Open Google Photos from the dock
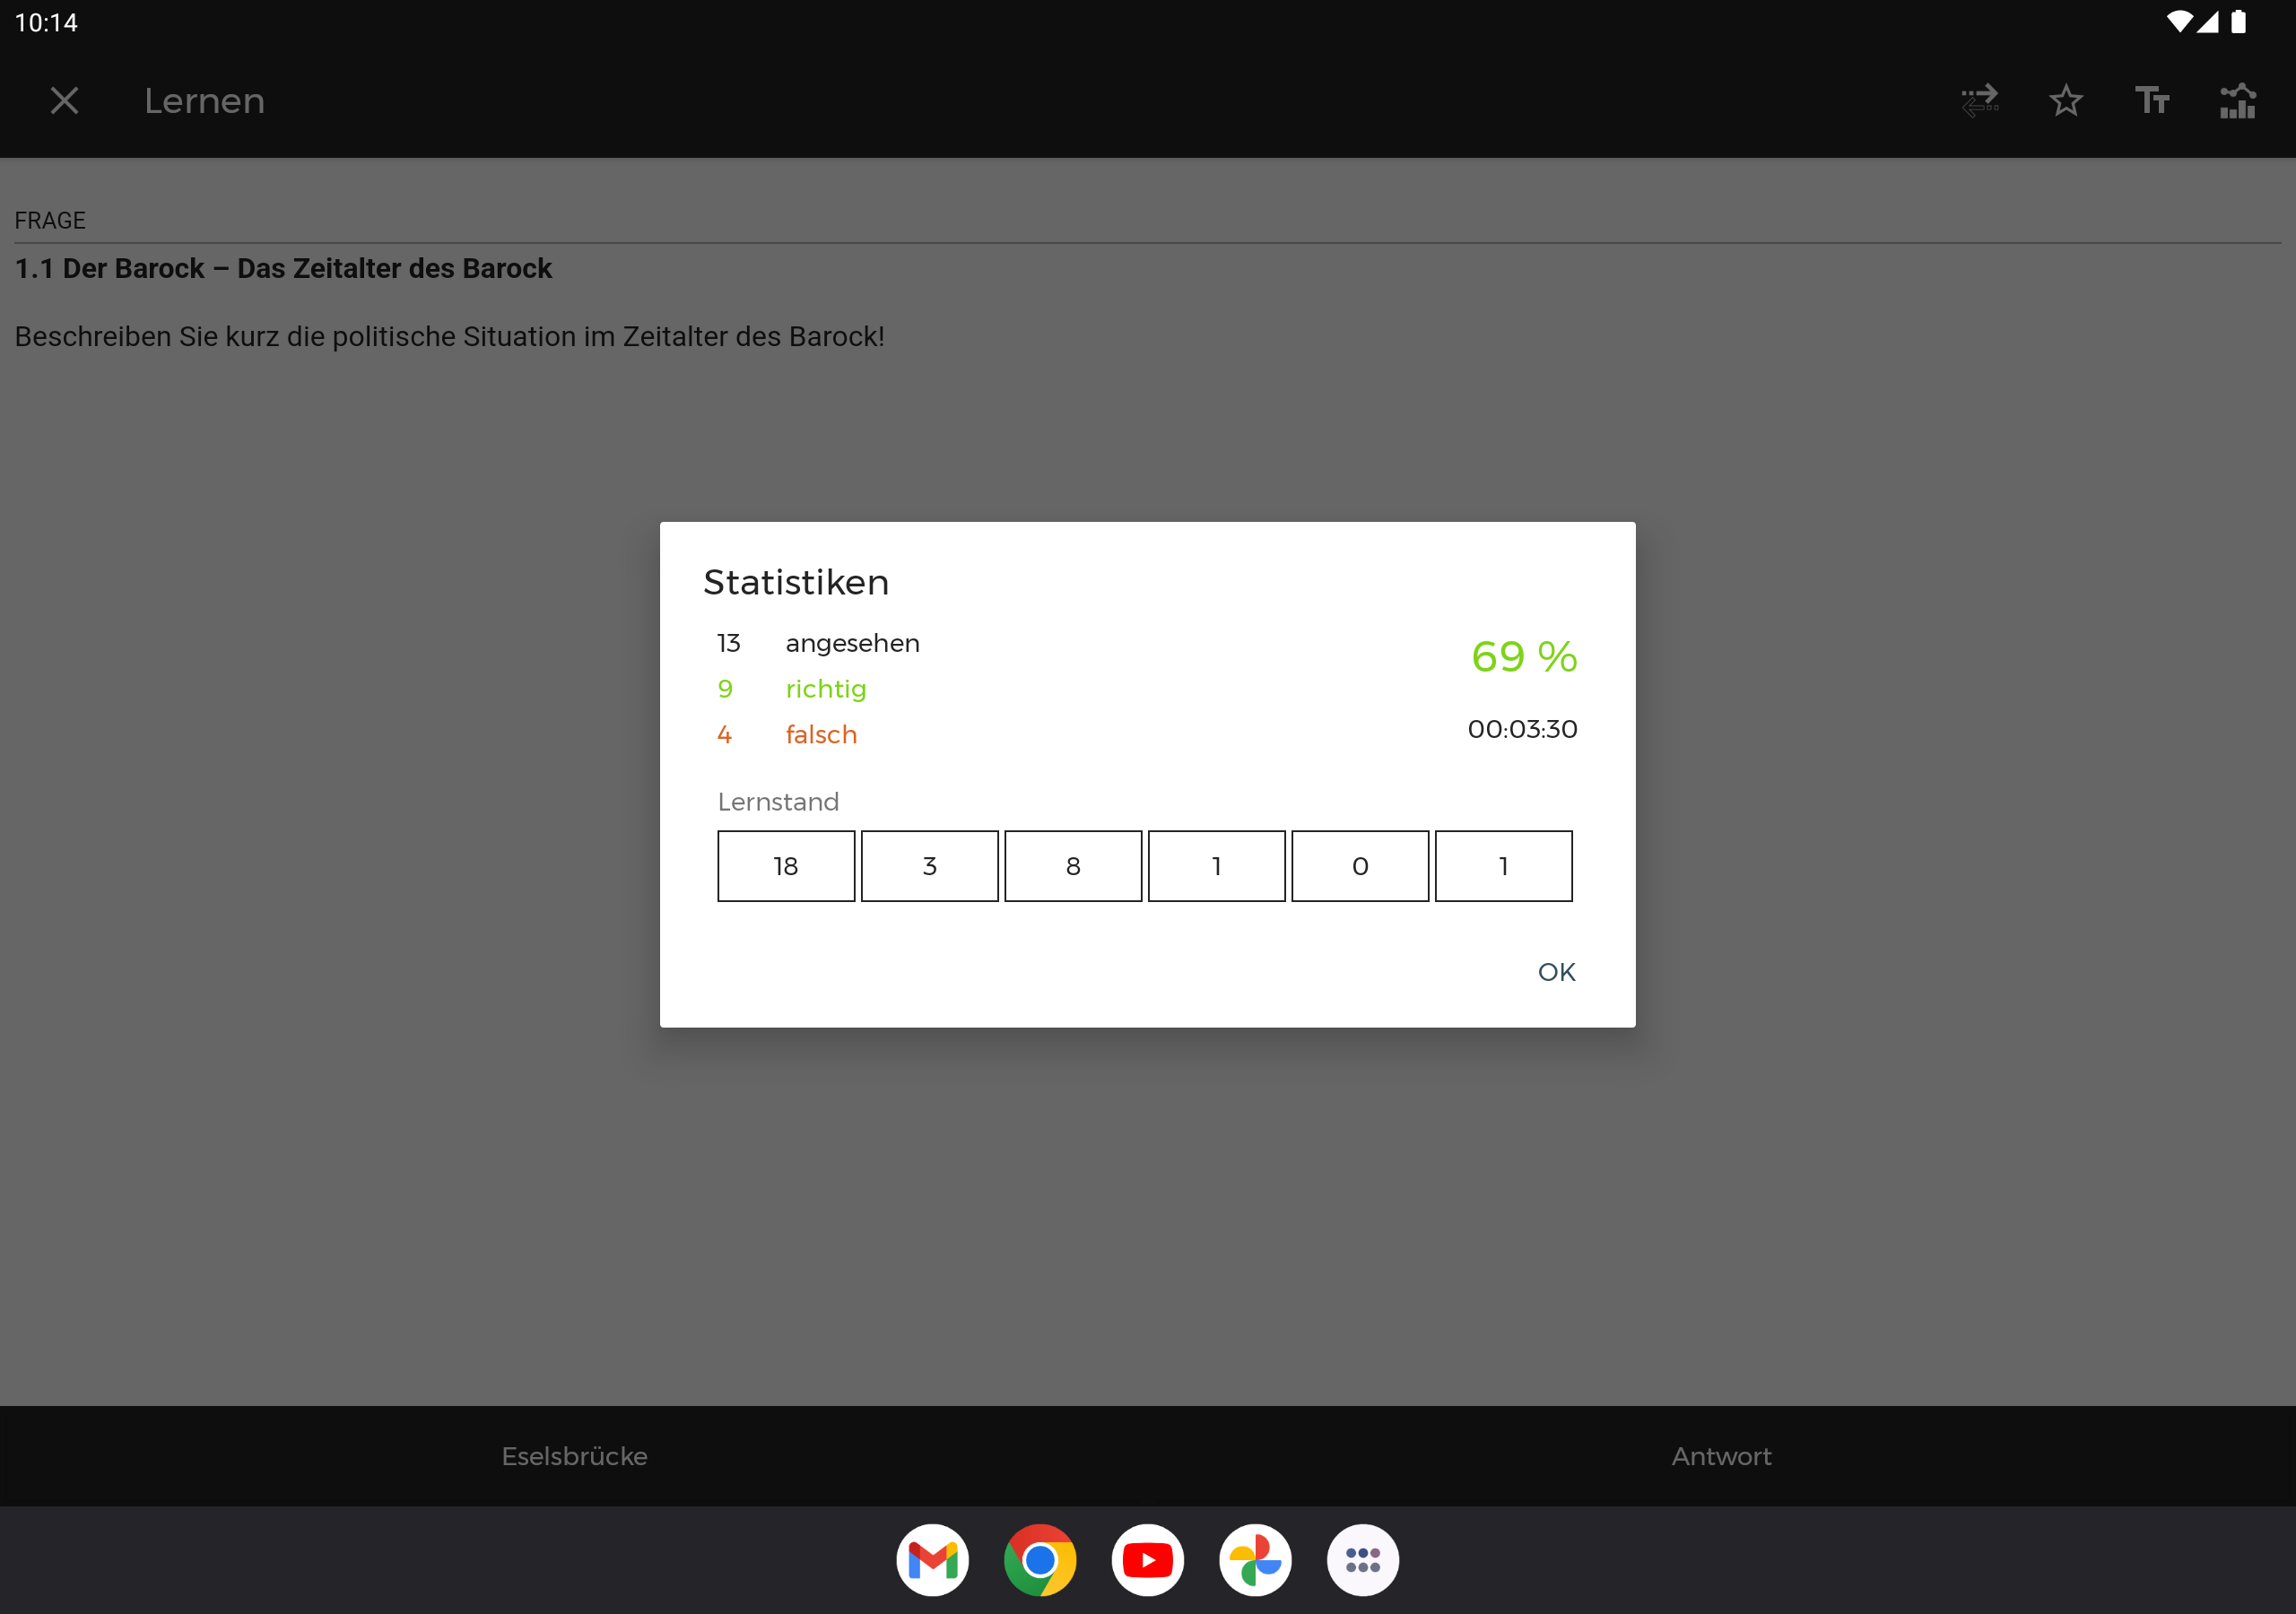 click(1255, 1560)
